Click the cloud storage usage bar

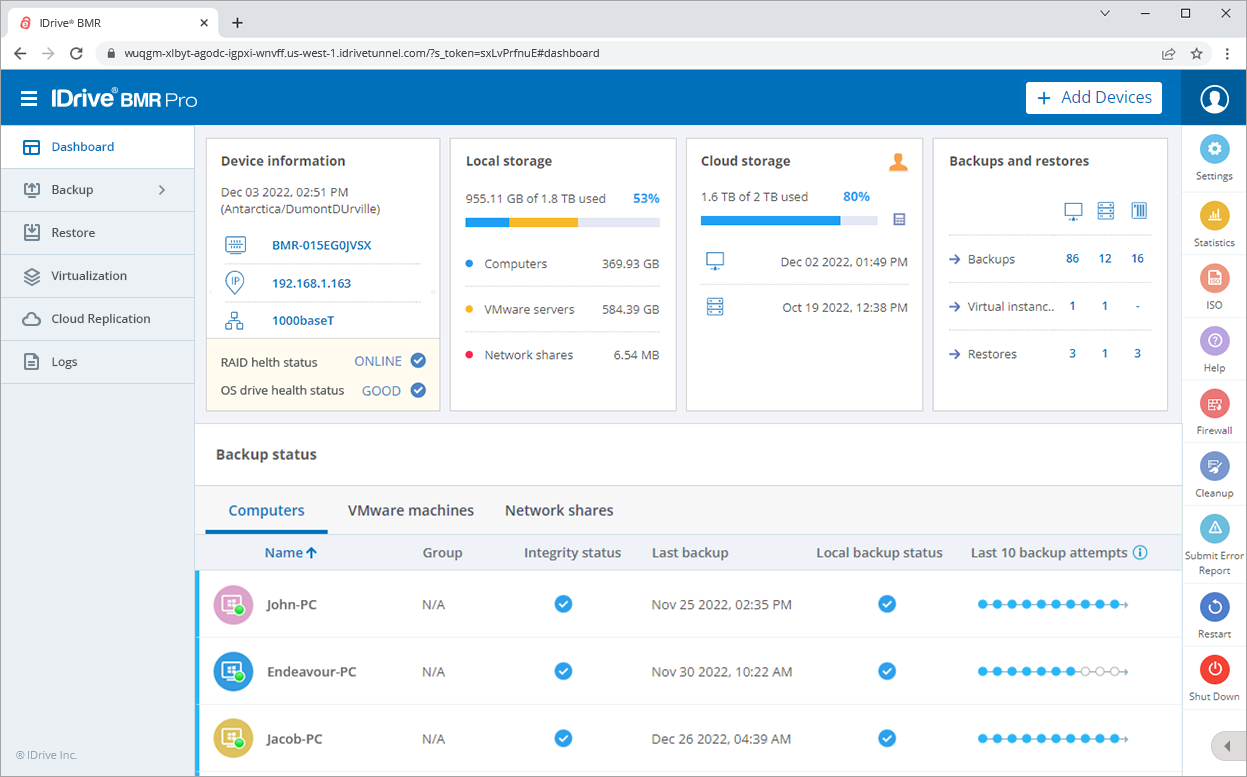click(x=789, y=220)
